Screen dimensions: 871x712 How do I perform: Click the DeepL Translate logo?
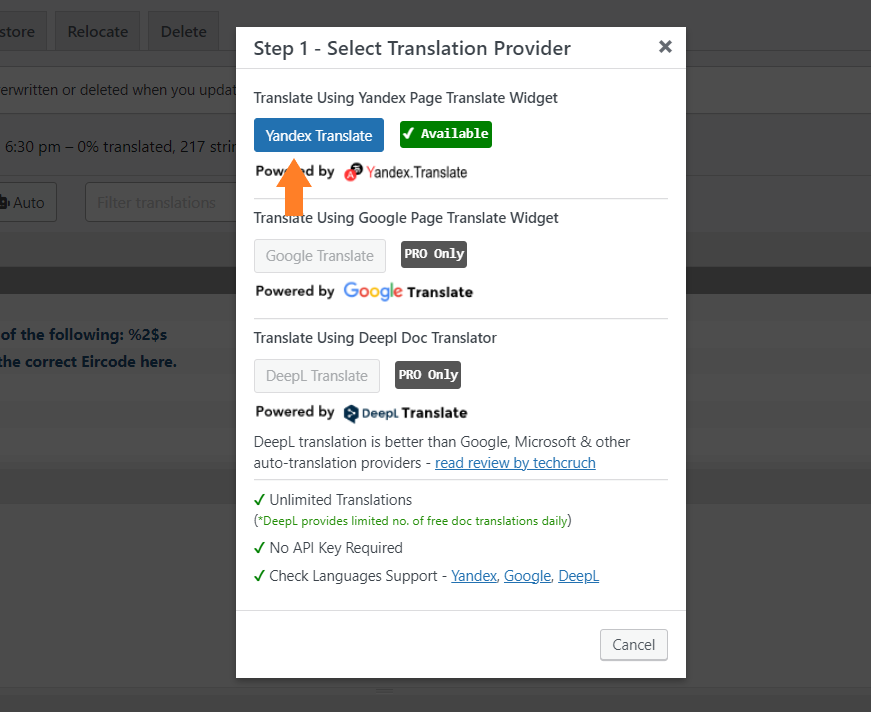pyautogui.click(x=406, y=413)
